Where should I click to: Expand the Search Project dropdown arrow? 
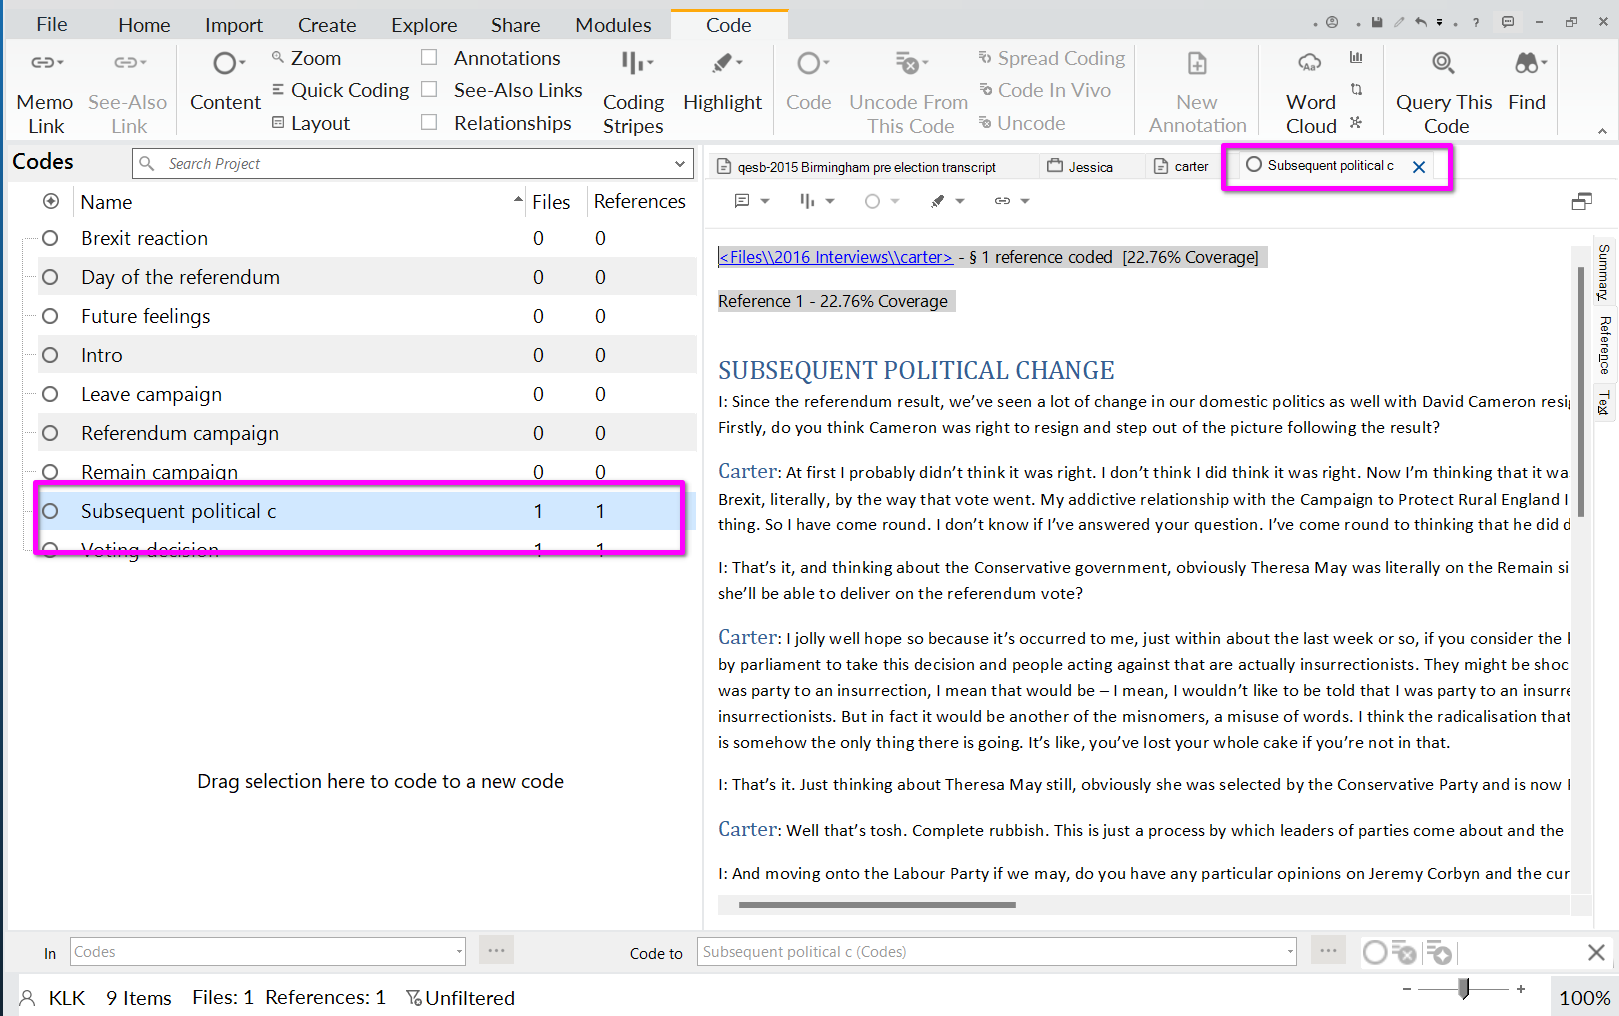pos(680,164)
